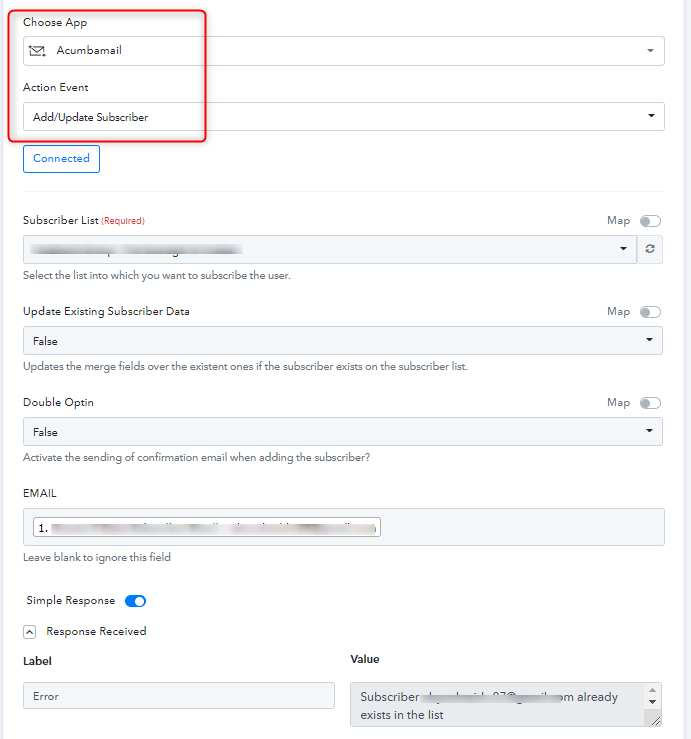Select the mapped email value tag
691x739 pixels.
point(207,527)
